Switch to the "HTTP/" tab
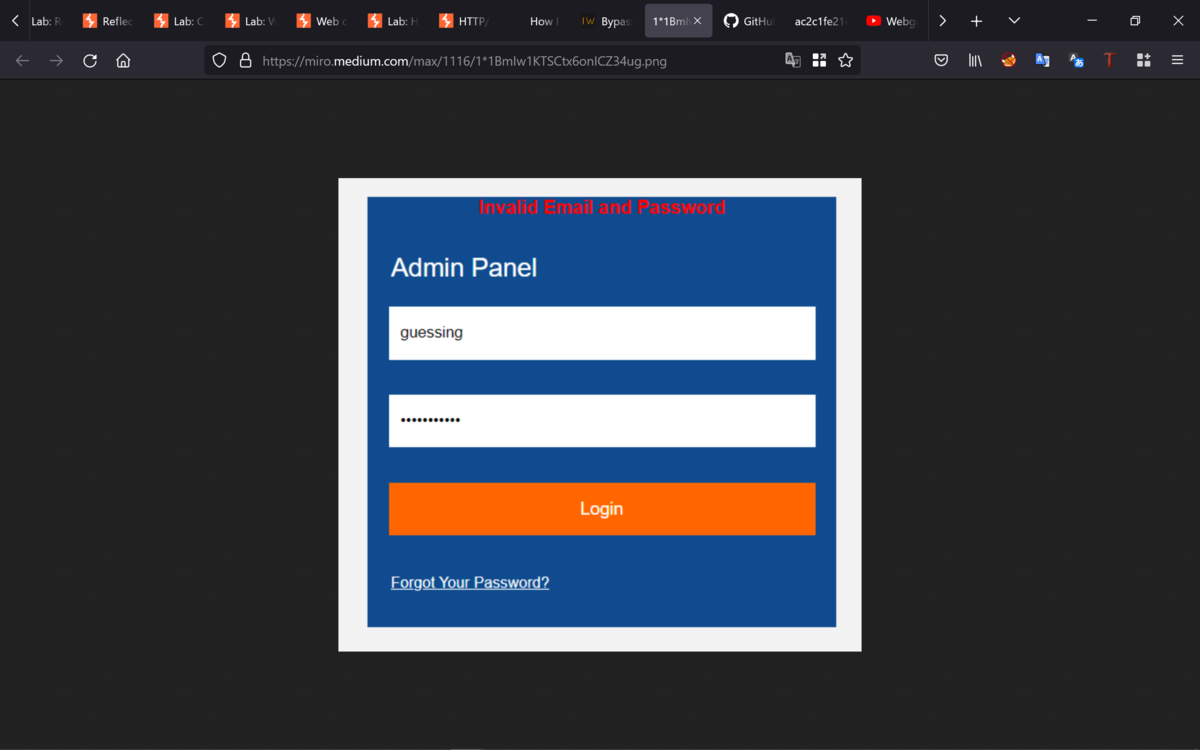The height and width of the screenshot is (750, 1200). tap(464, 21)
